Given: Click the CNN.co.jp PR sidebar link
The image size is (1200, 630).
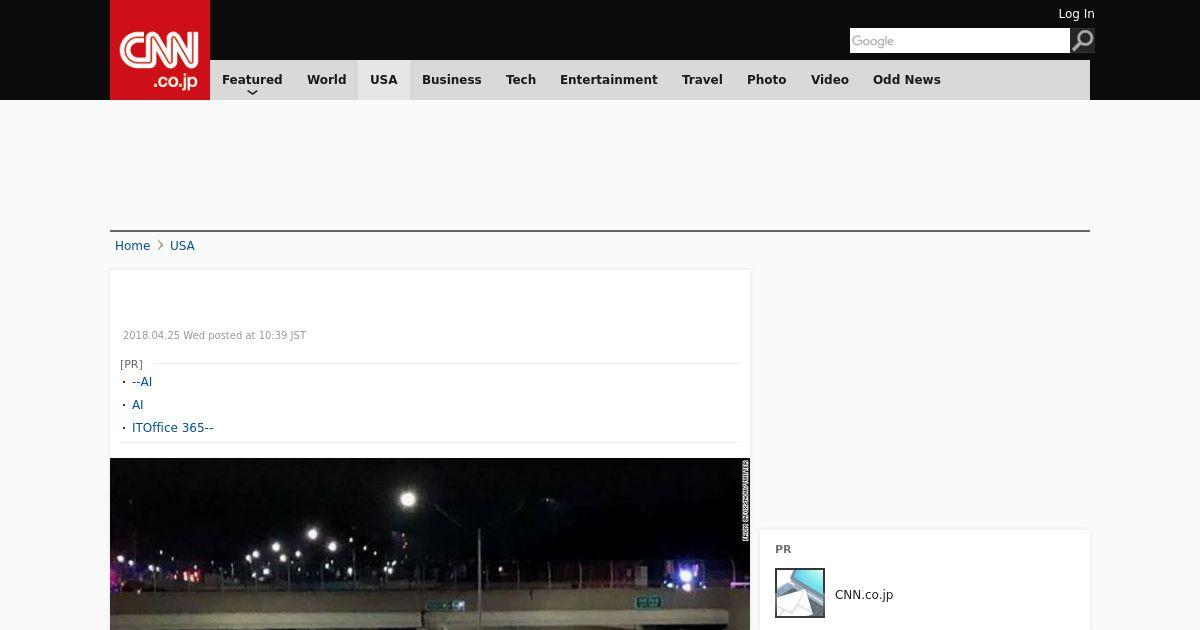Looking at the screenshot, I should point(864,595).
